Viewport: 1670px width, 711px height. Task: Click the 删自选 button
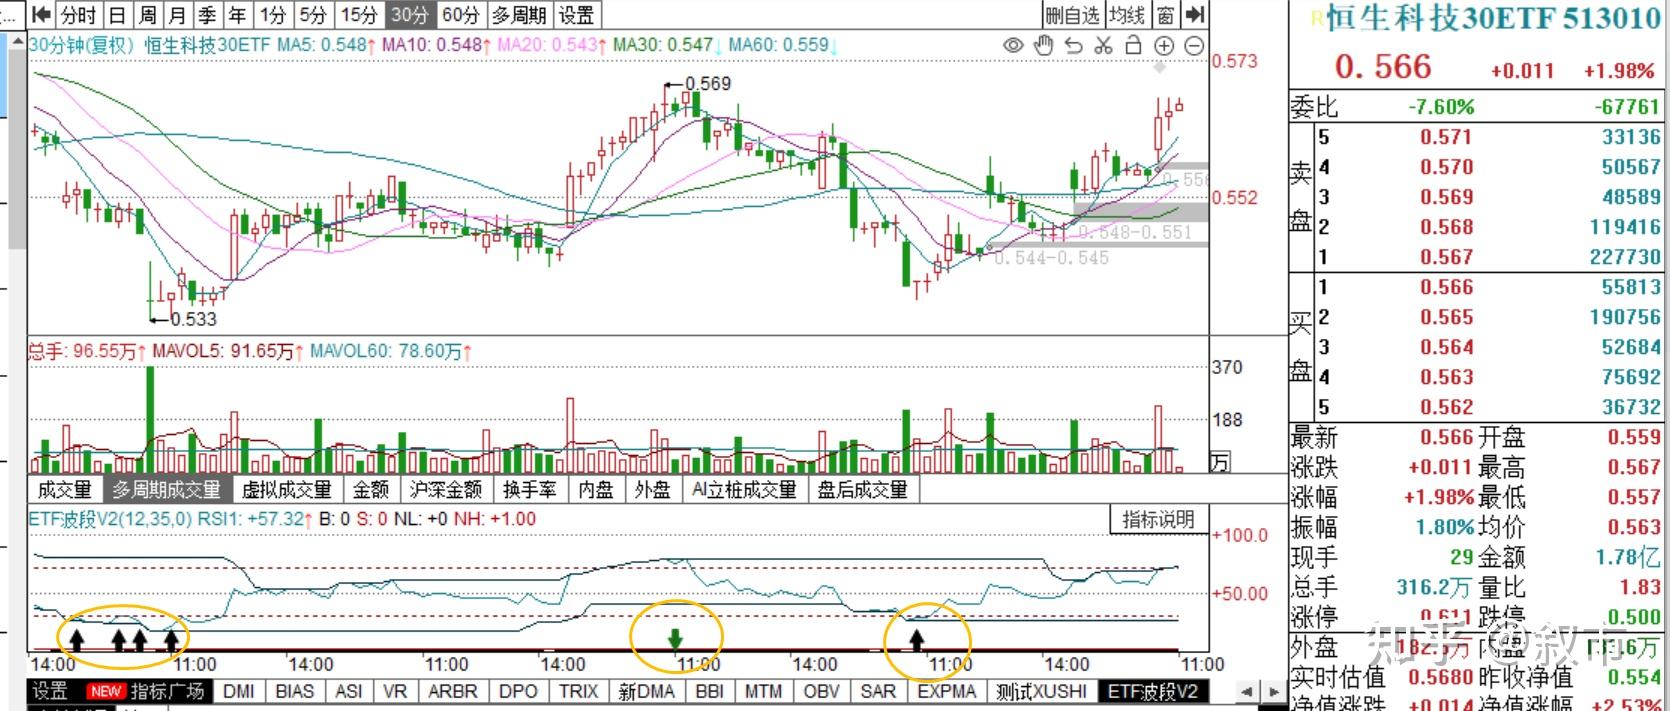coord(1073,15)
